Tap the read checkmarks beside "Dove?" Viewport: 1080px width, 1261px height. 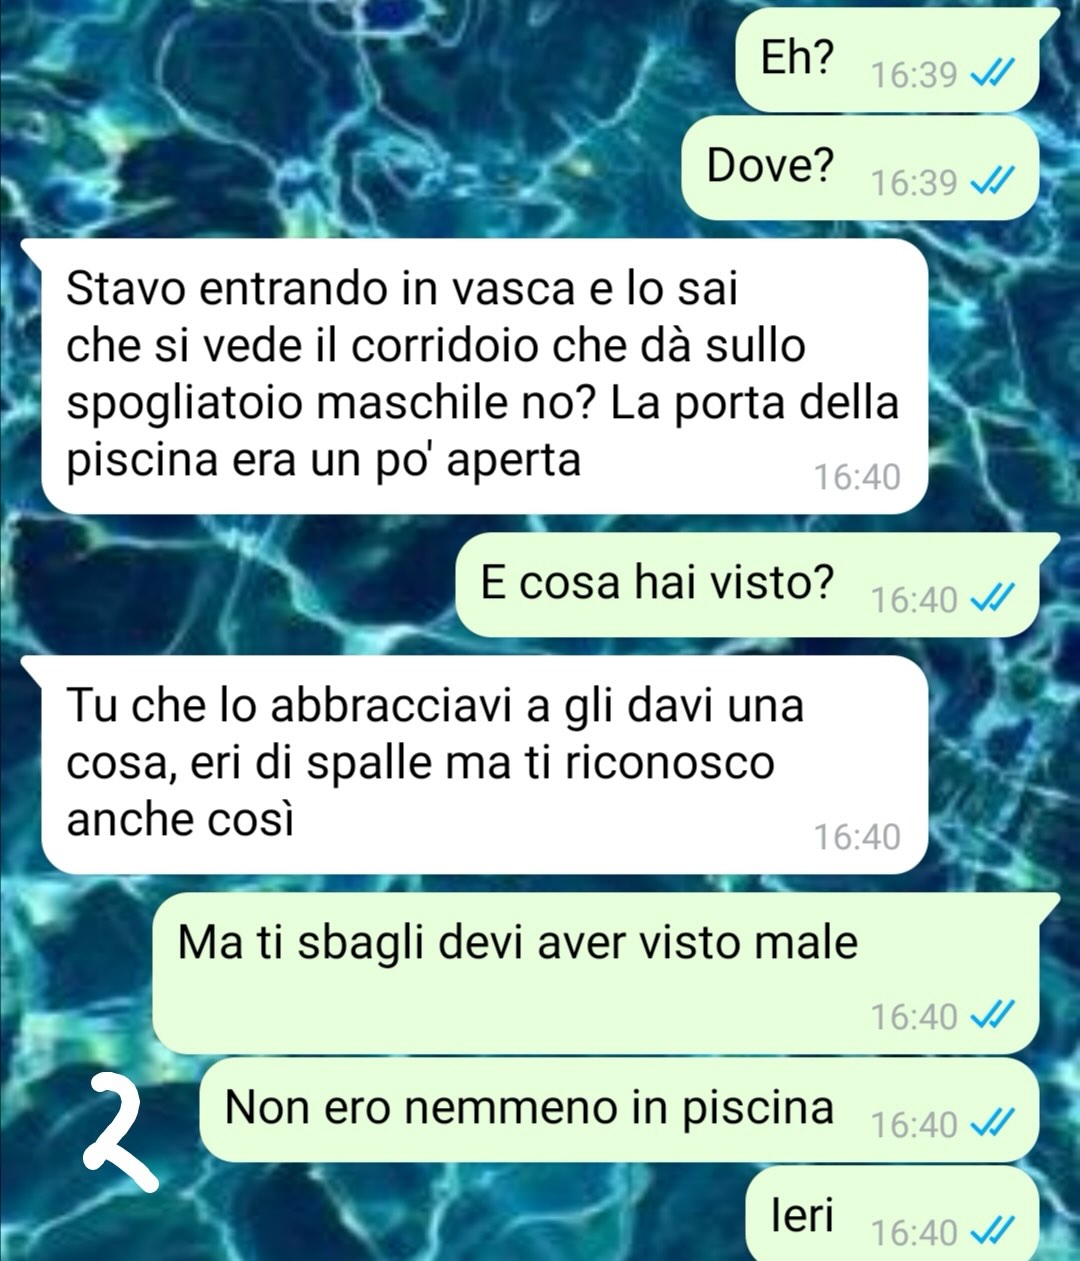[x=994, y=182]
